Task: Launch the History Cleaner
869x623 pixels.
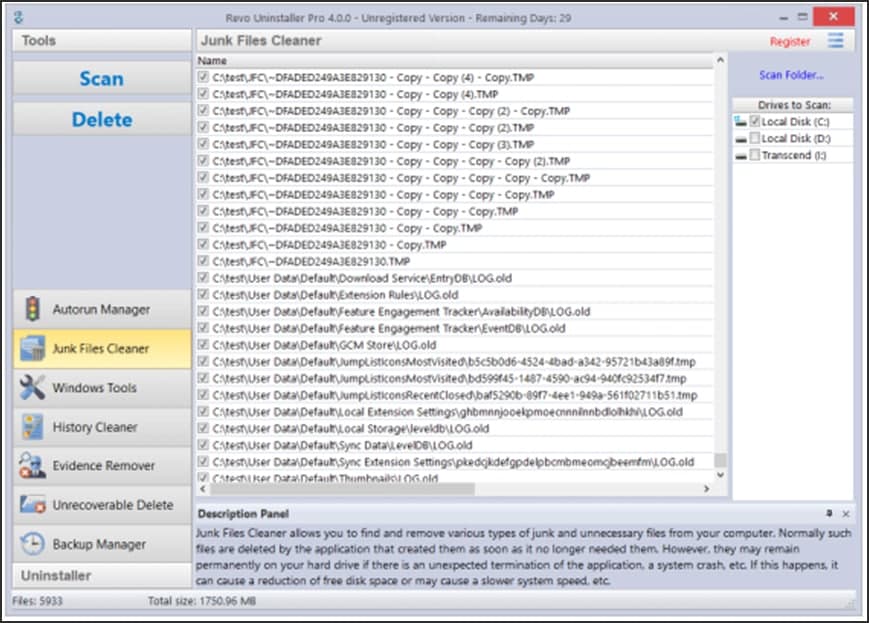Action: coord(100,427)
